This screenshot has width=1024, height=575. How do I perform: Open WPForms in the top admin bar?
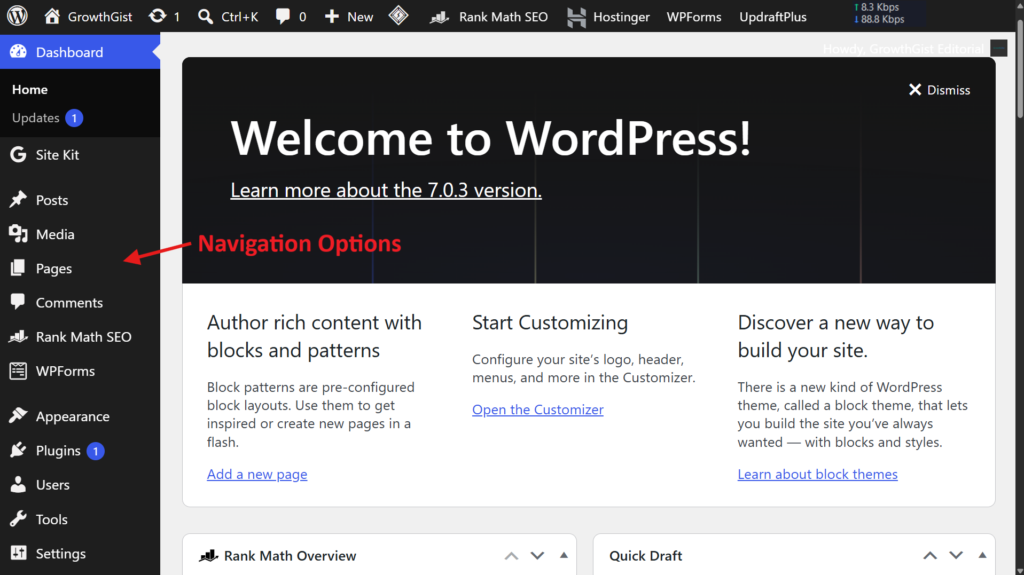click(694, 17)
